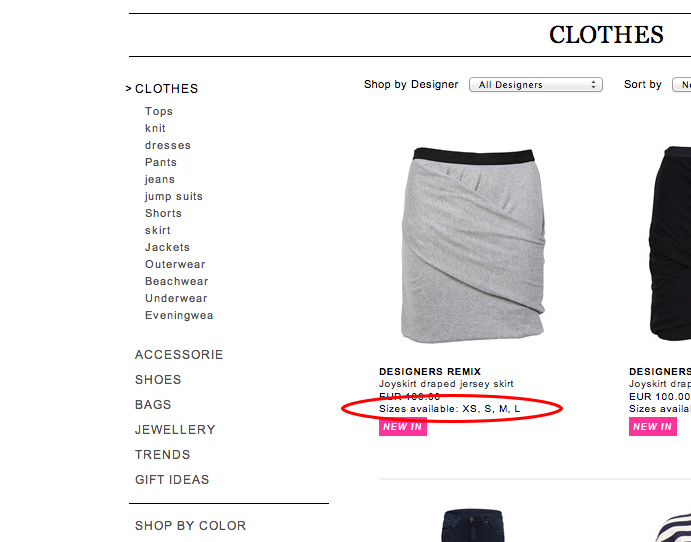
Task: Open the SHOES menu section
Action: tap(158, 380)
